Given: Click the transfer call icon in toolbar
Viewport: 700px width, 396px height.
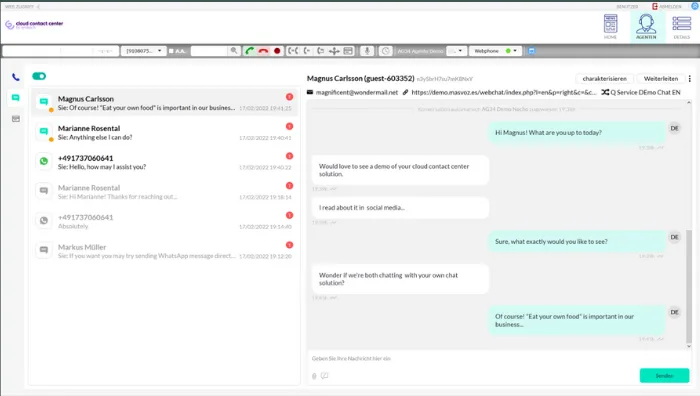Looking at the screenshot, I should click(x=307, y=51).
